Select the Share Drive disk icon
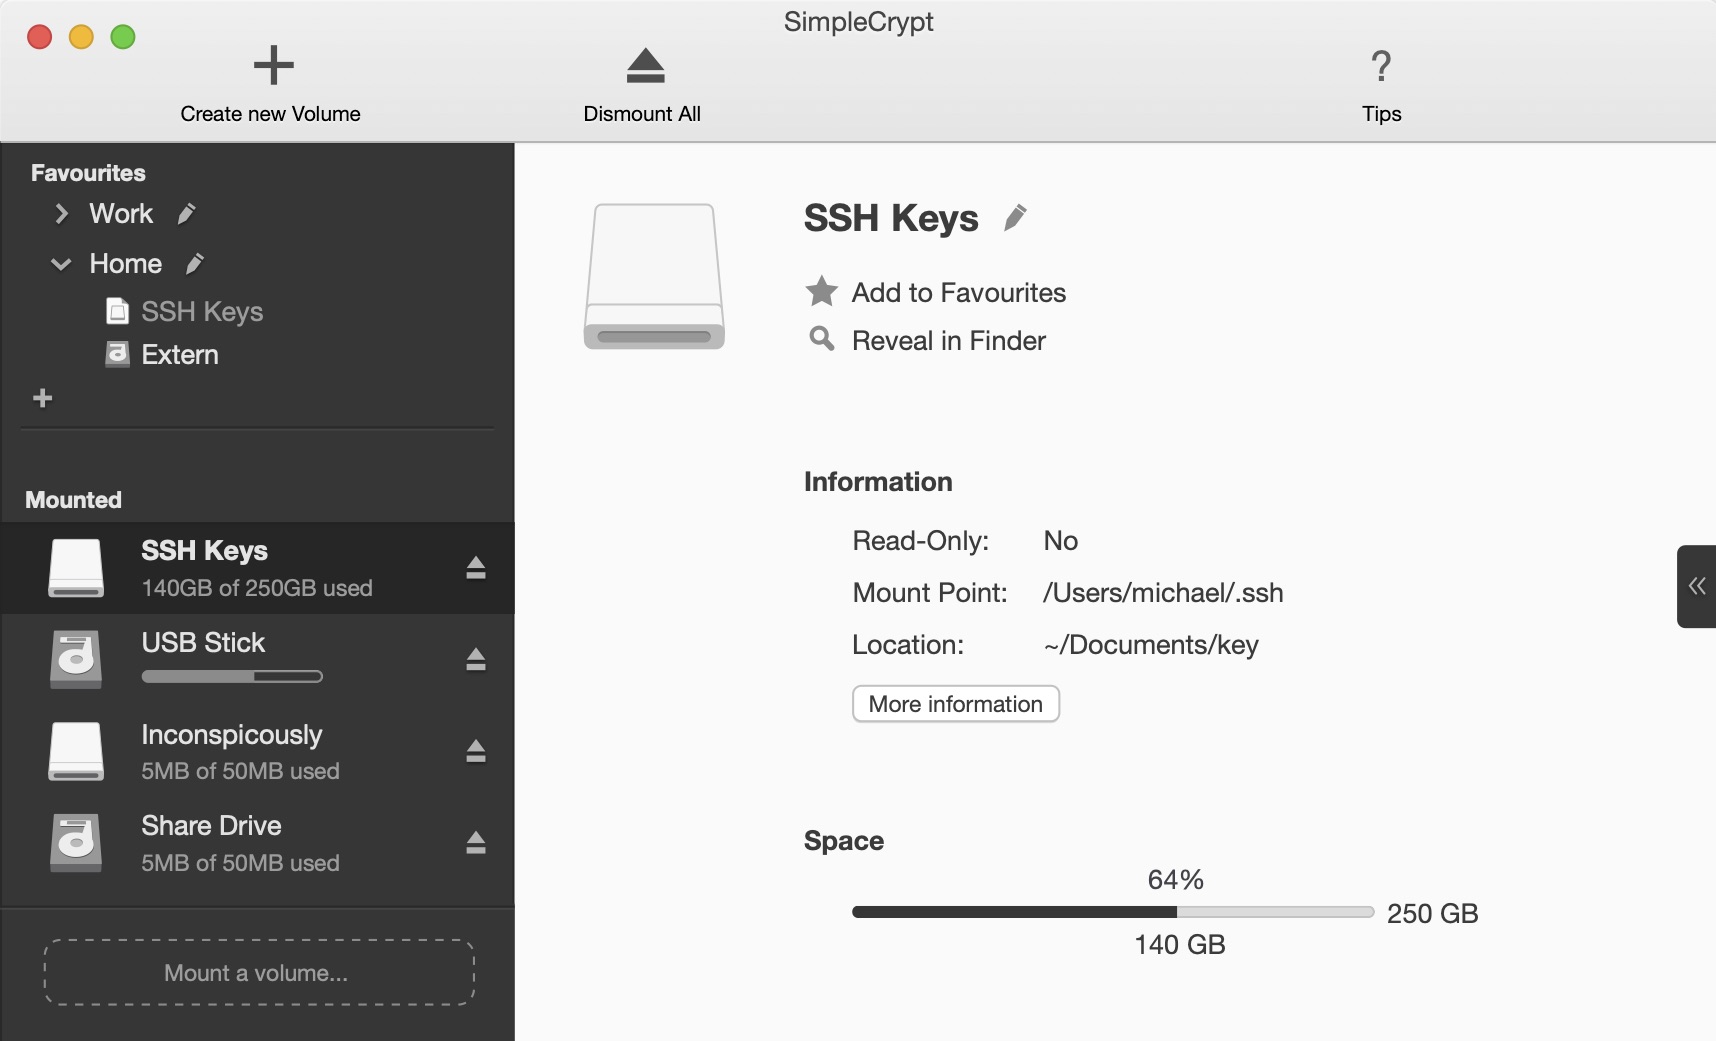 tap(76, 843)
